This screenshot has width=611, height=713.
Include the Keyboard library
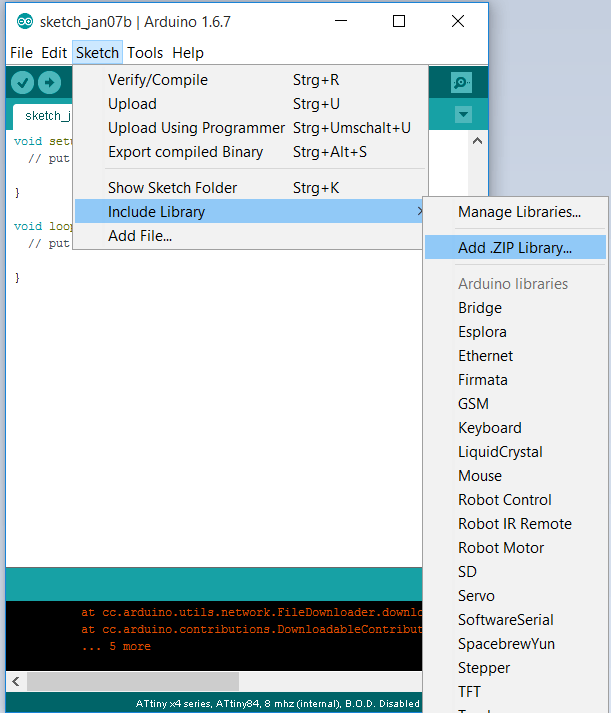pyautogui.click(x=515, y=428)
